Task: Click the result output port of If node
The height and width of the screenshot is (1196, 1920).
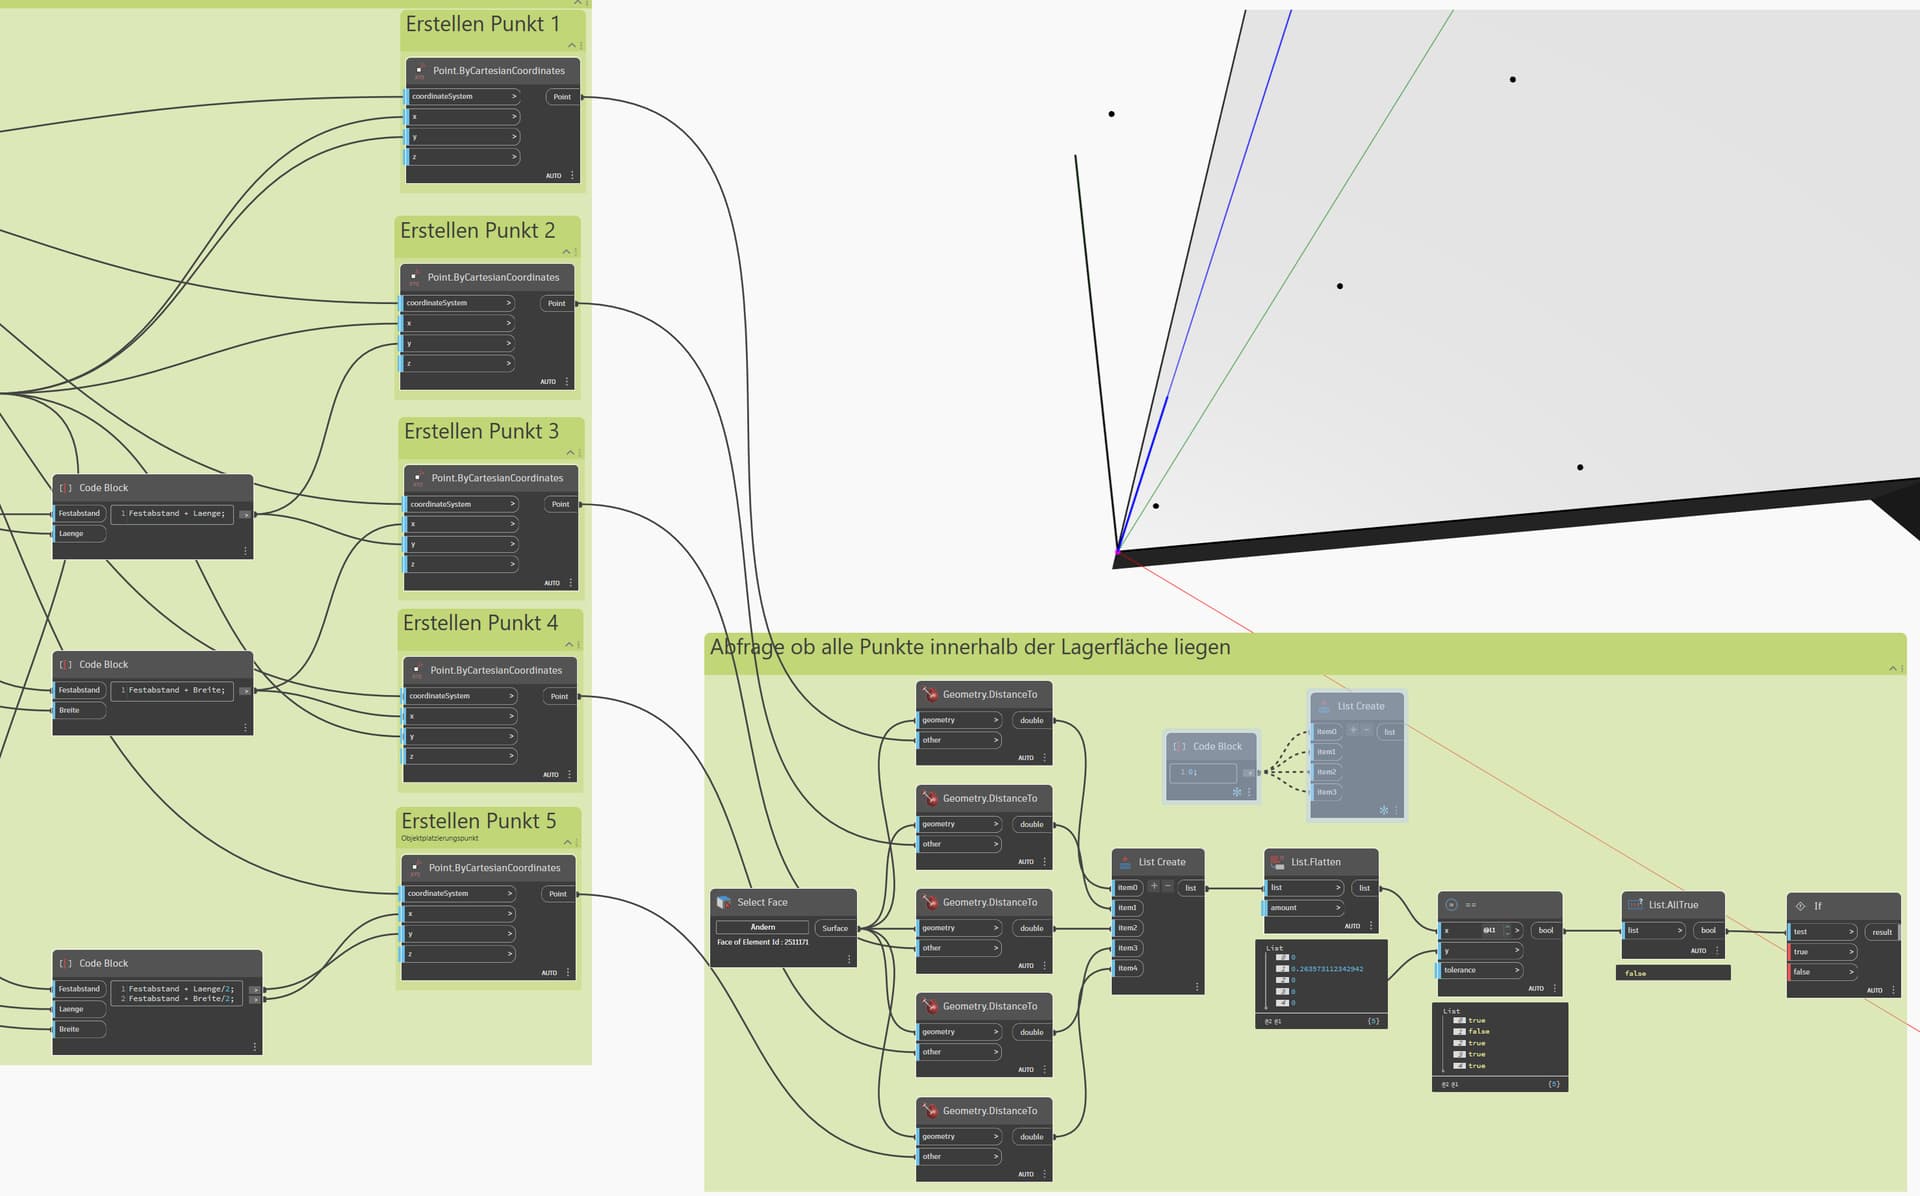Action: 1882,932
